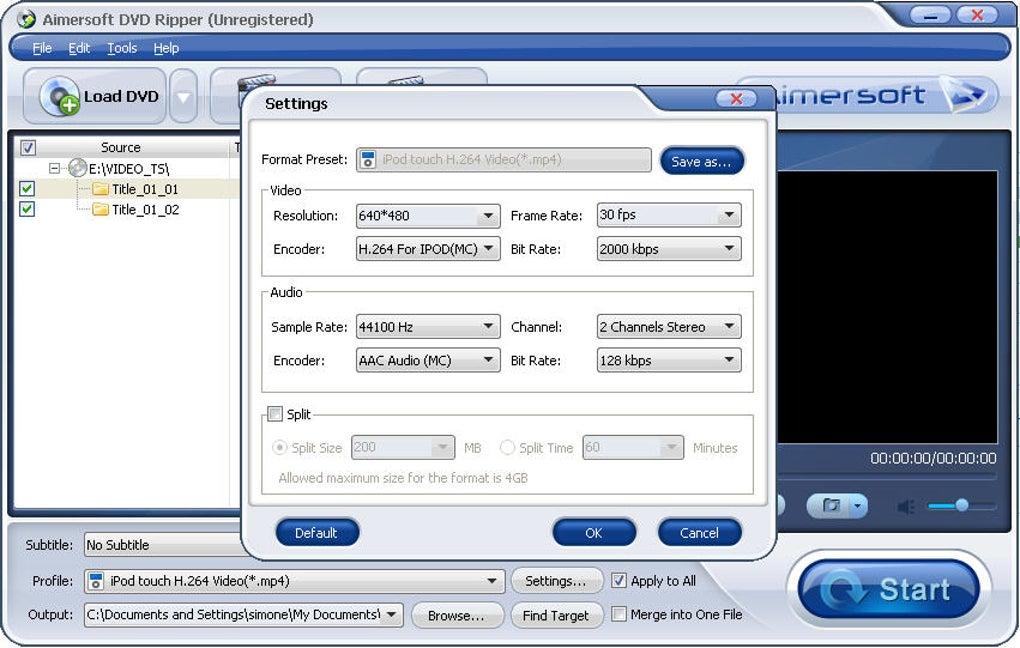Click the iPod icon in Format Preset
The height and width of the screenshot is (648, 1020).
tap(368, 159)
